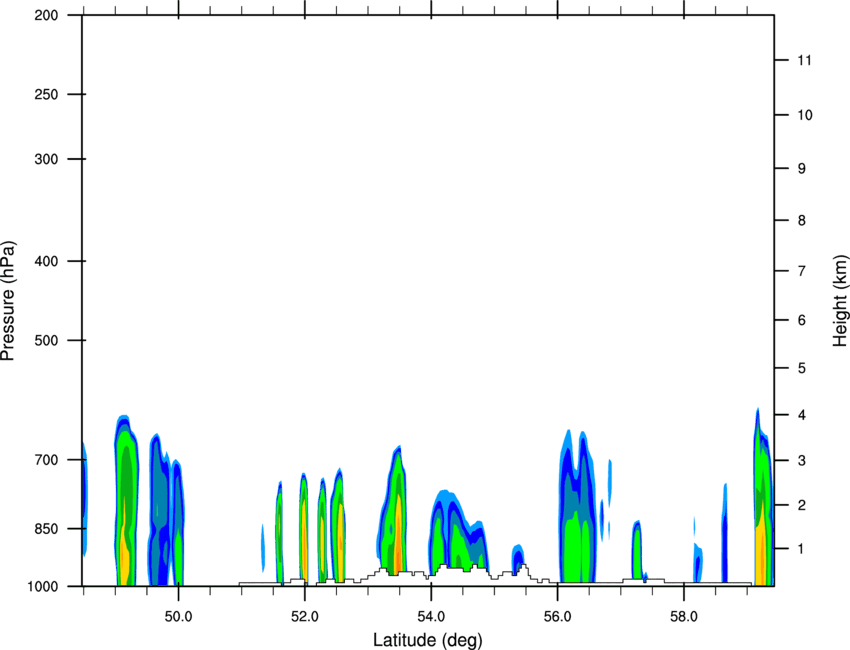Click pressure tick label 500
This screenshot has width=850, height=650.
(47, 340)
